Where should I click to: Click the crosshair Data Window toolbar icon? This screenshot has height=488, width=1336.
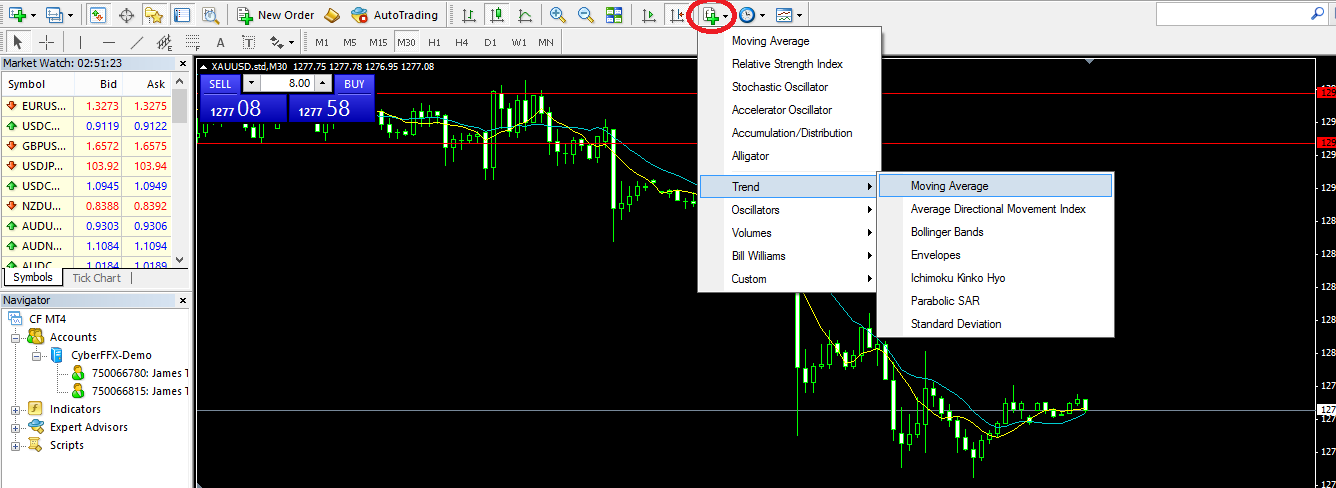click(126, 15)
